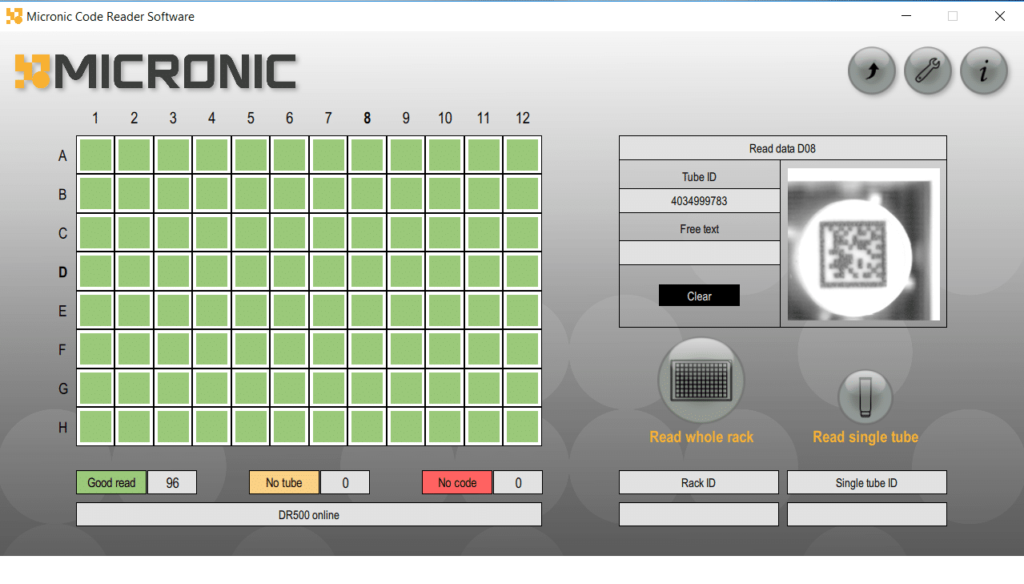Click row header A
The image size is (1024, 584).
pos(63,155)
